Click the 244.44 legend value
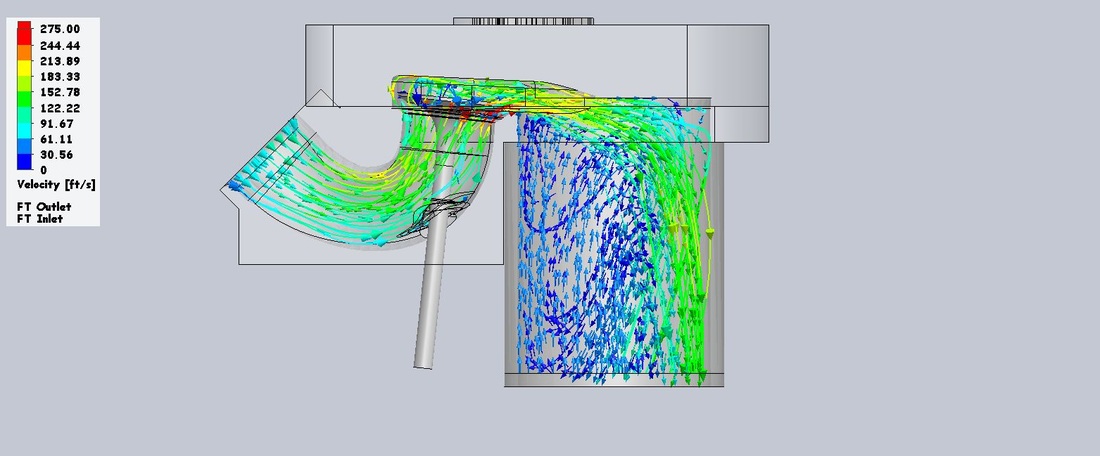This screenshot has height=456, width=1100. 60,46
